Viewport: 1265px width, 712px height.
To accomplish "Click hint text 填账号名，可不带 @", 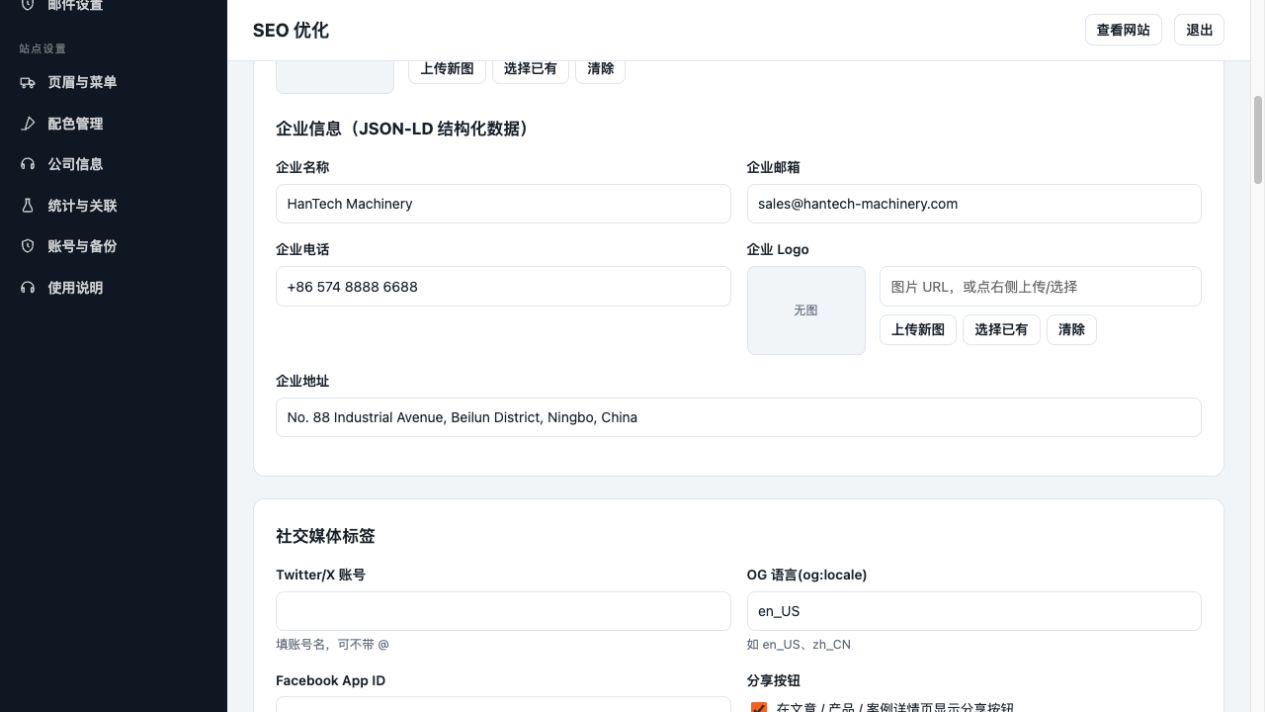I will [333, 645].
